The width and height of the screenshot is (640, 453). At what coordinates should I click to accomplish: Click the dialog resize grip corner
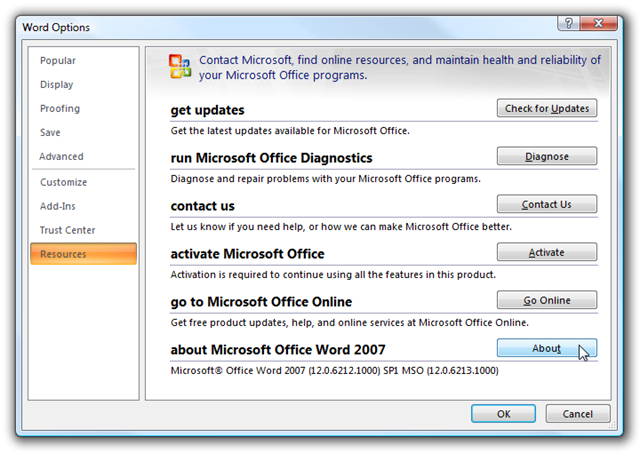coord(613,425)
